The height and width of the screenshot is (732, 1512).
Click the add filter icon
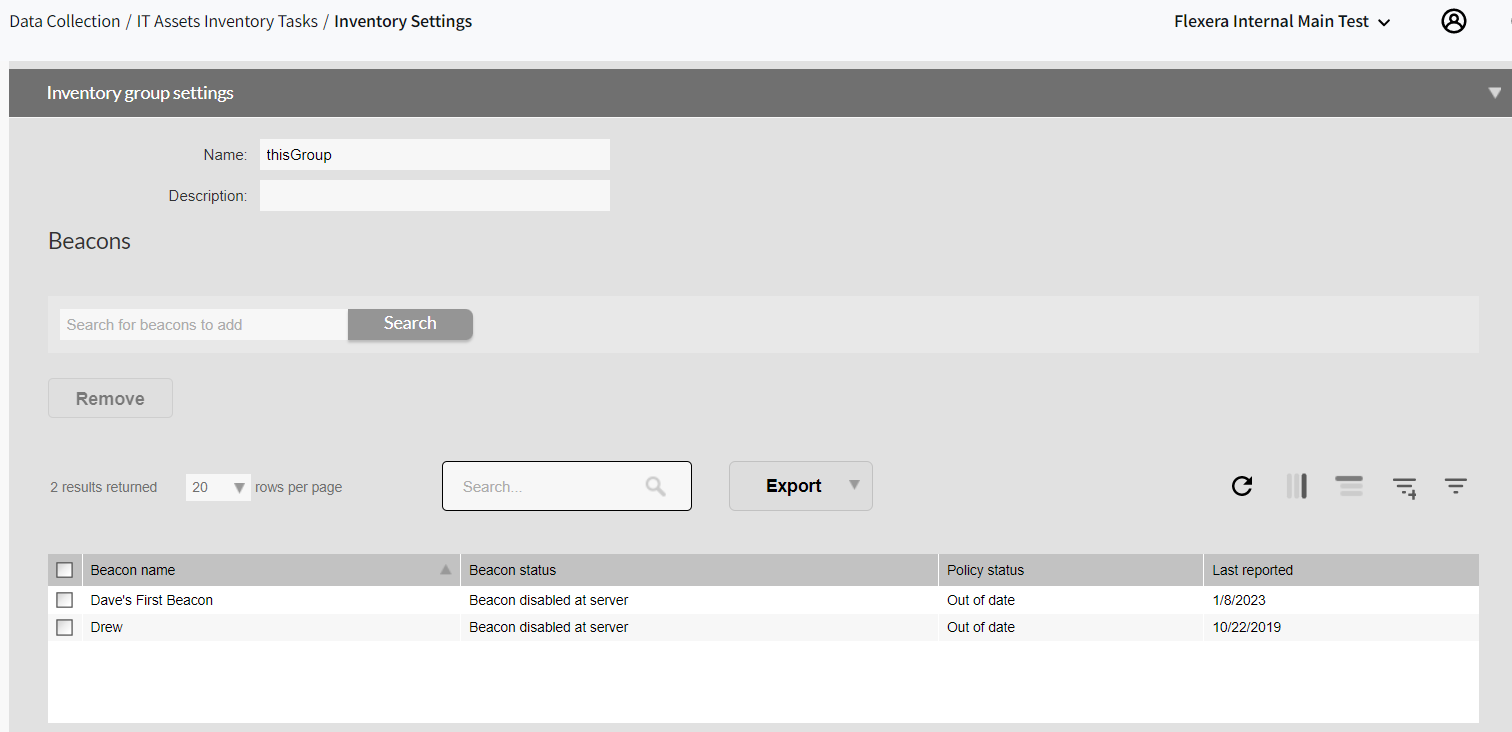coord(1405,487)
